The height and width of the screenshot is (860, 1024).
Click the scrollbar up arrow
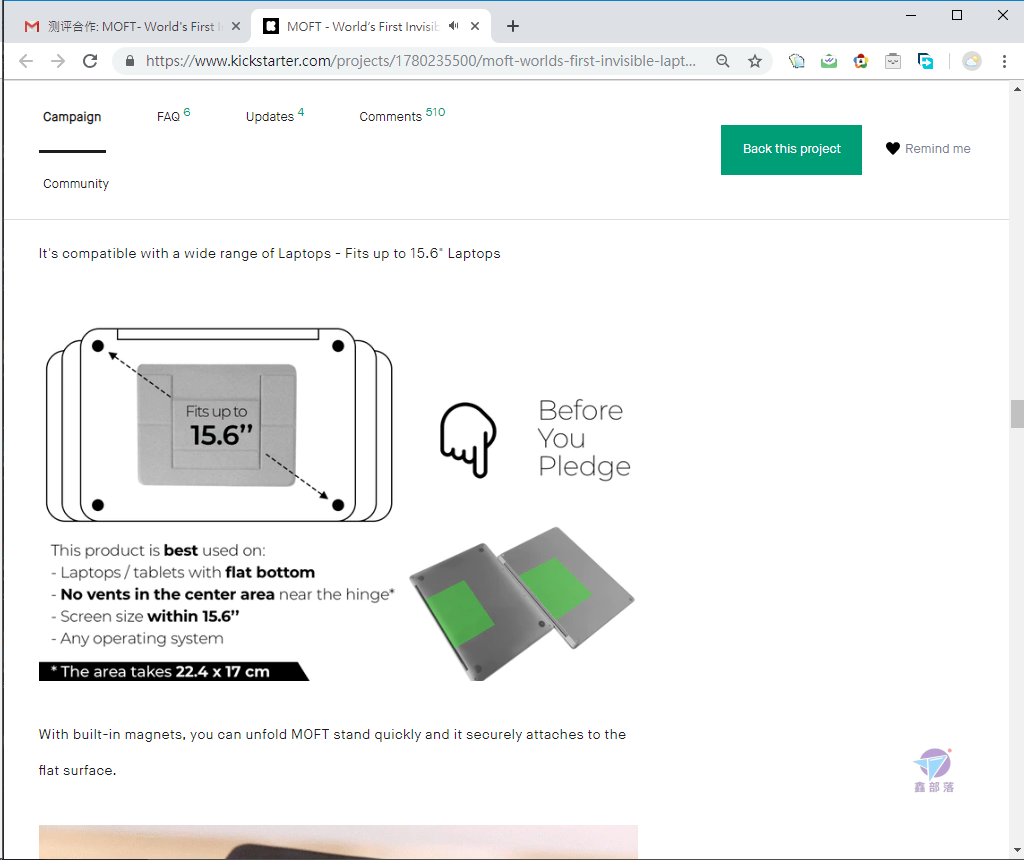click(1017, 89)
